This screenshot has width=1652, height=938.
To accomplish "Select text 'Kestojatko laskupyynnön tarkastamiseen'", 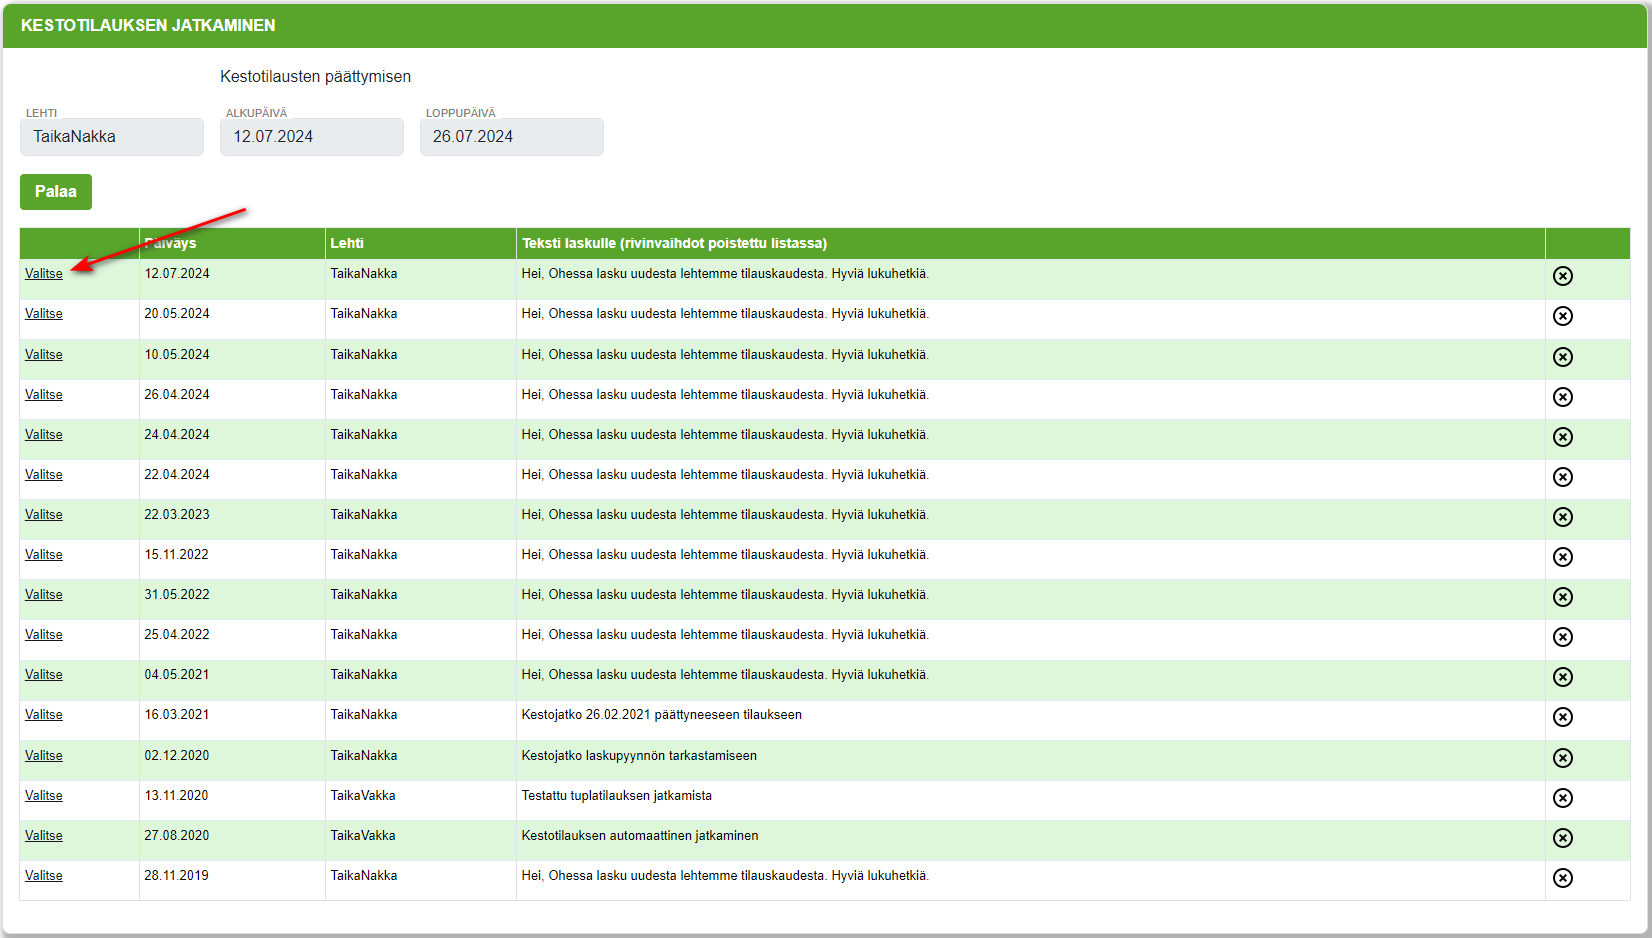I will point(639,756).
